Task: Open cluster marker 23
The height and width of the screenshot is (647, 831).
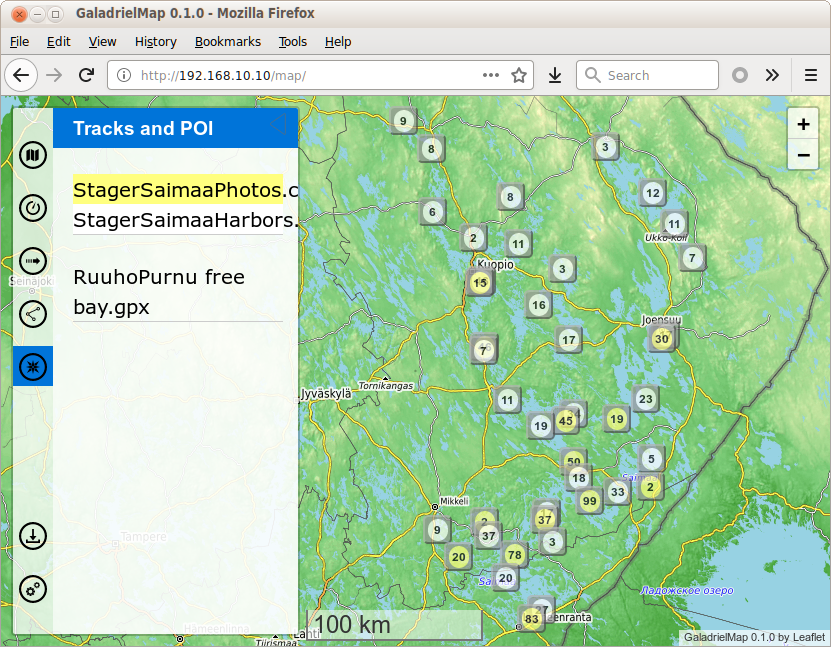Action: tap(646, 399)
